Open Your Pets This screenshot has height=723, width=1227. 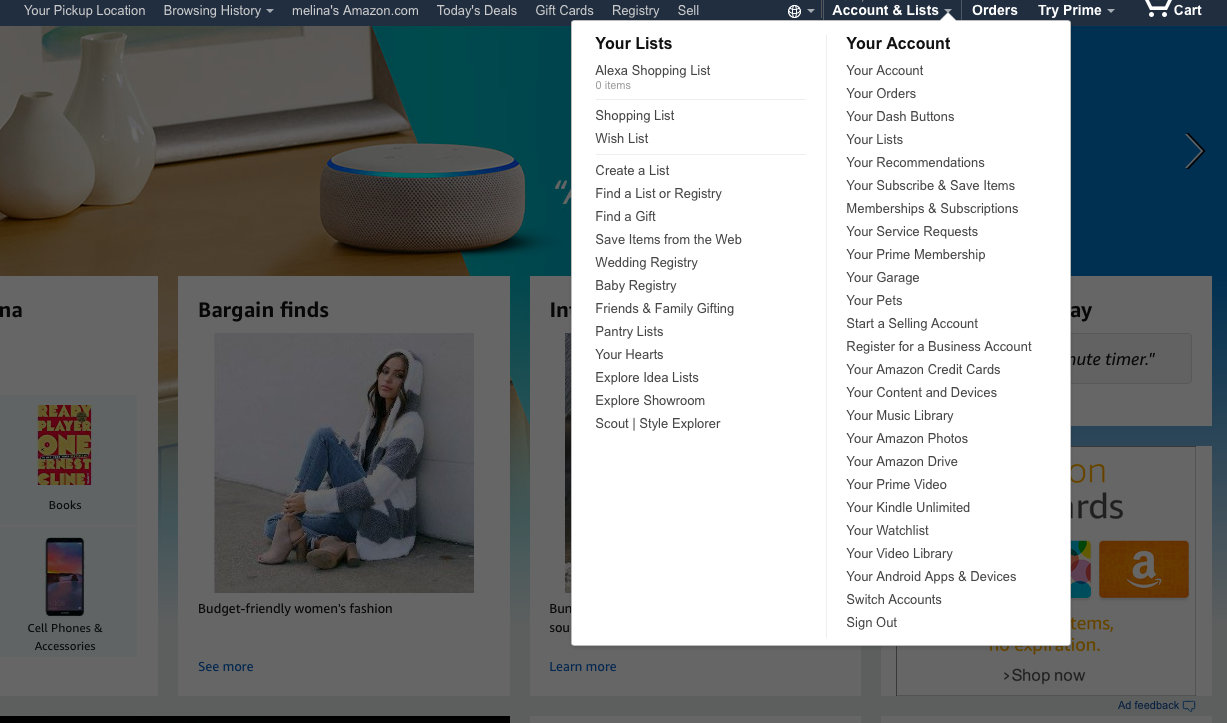(874, 300)
